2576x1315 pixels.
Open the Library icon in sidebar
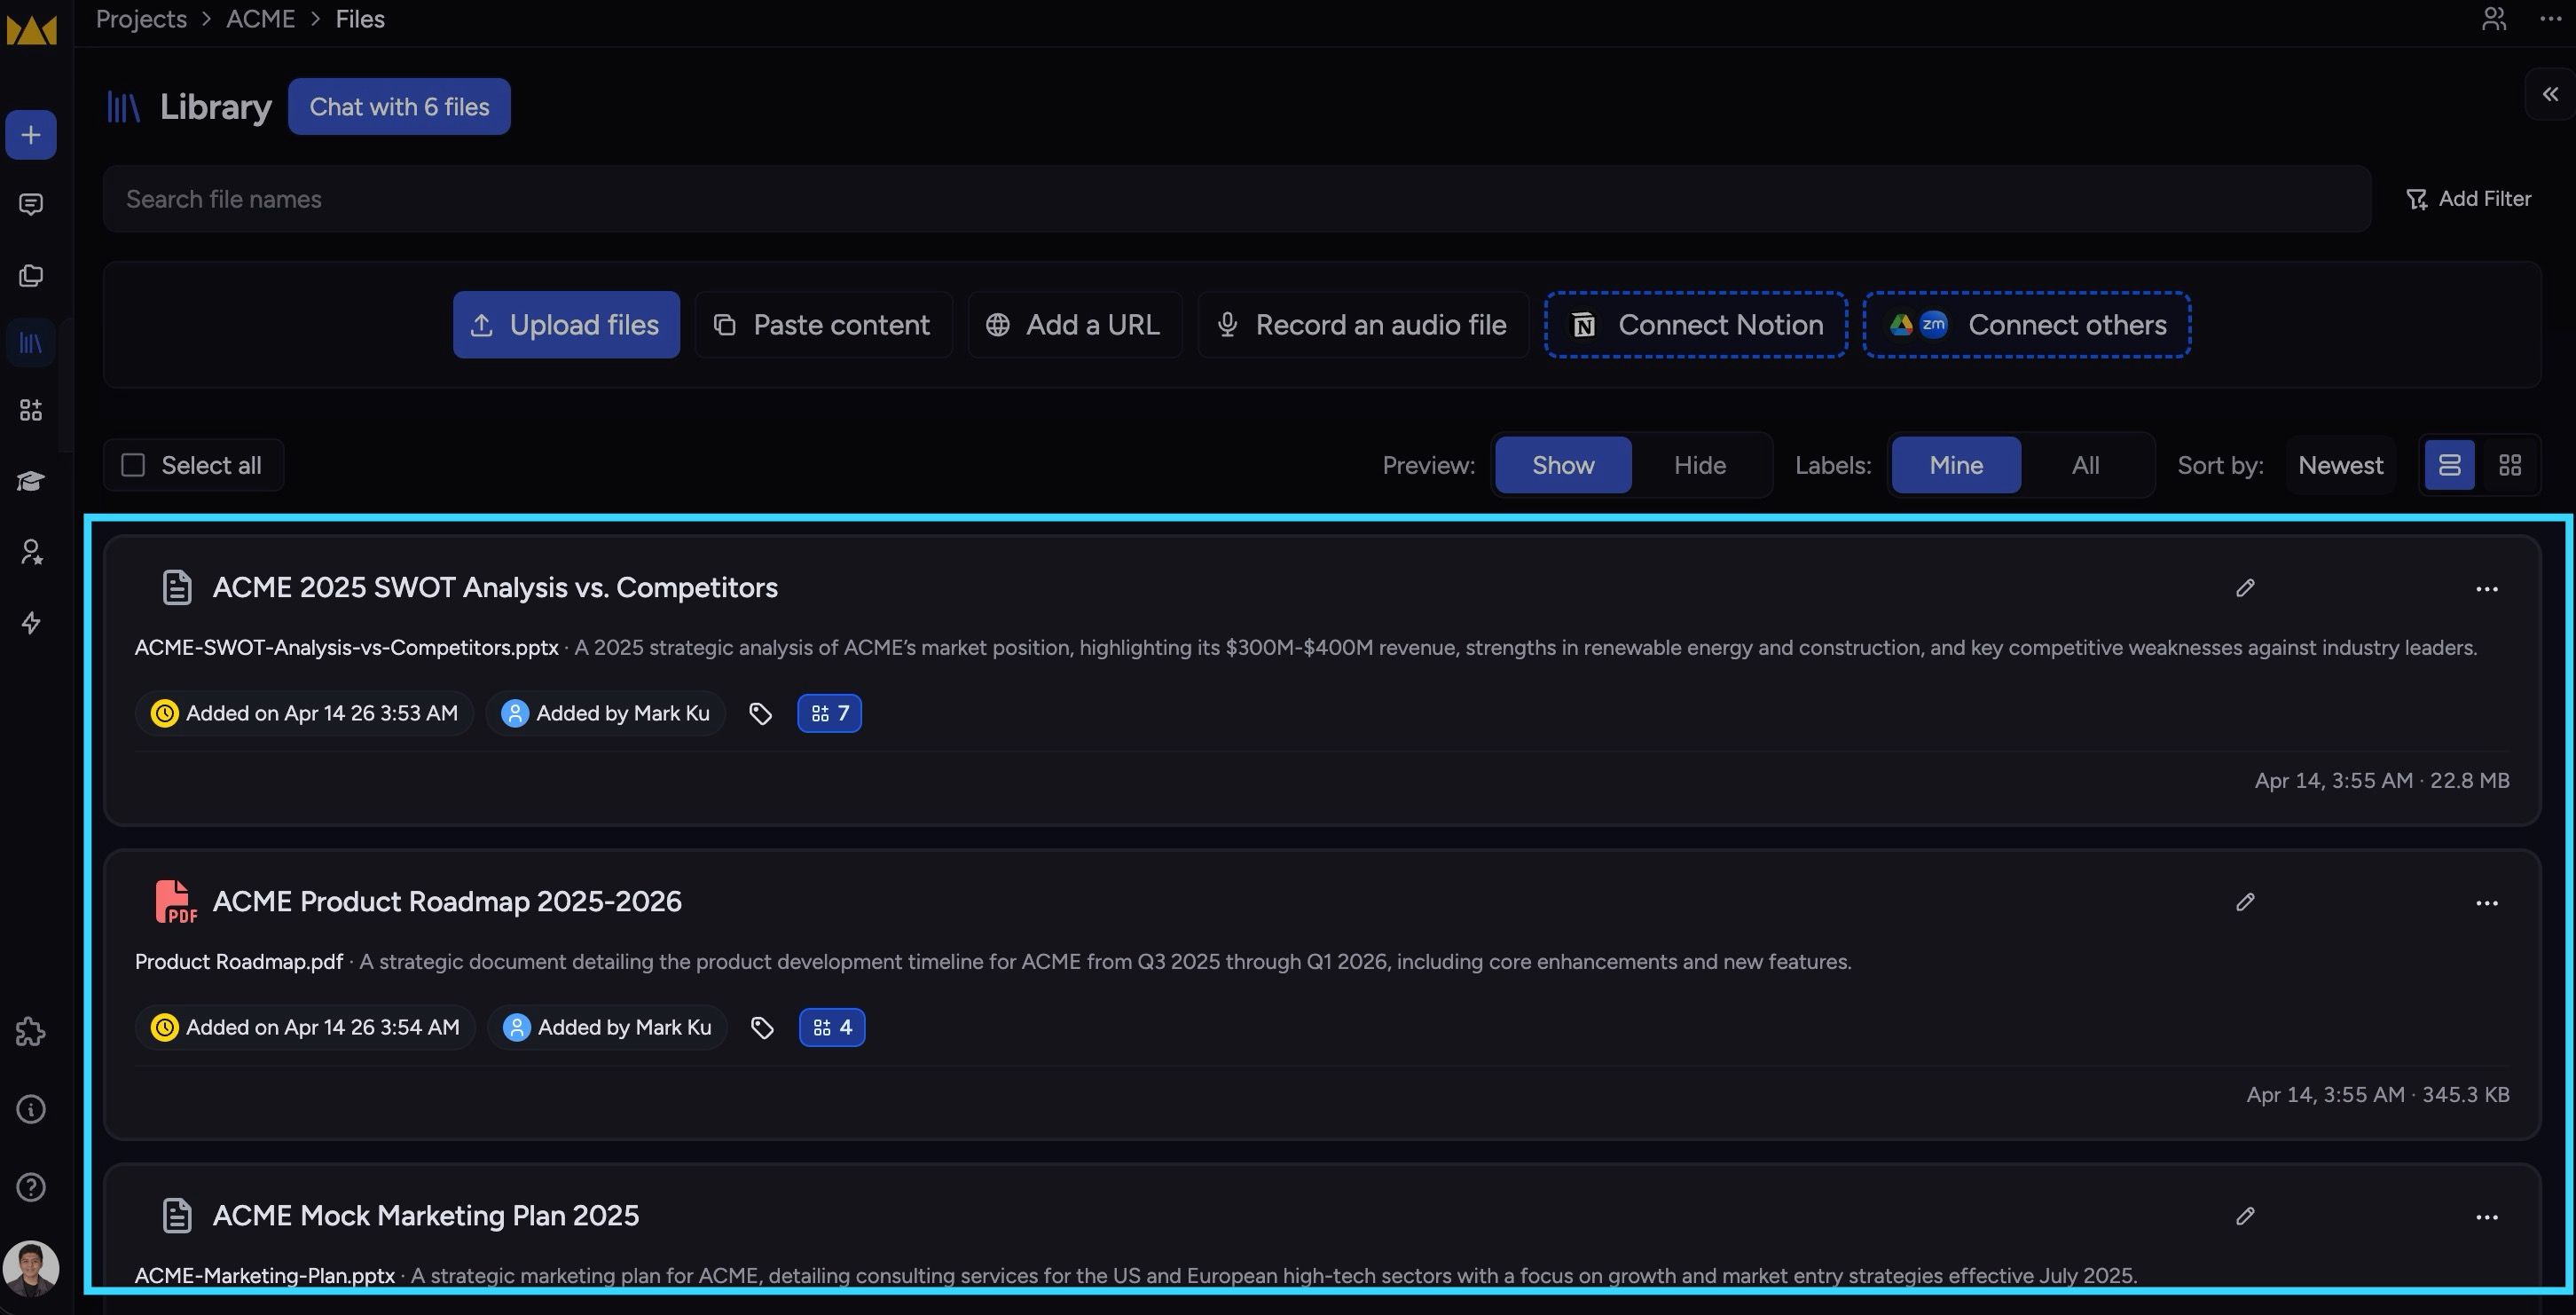point(31,343)
